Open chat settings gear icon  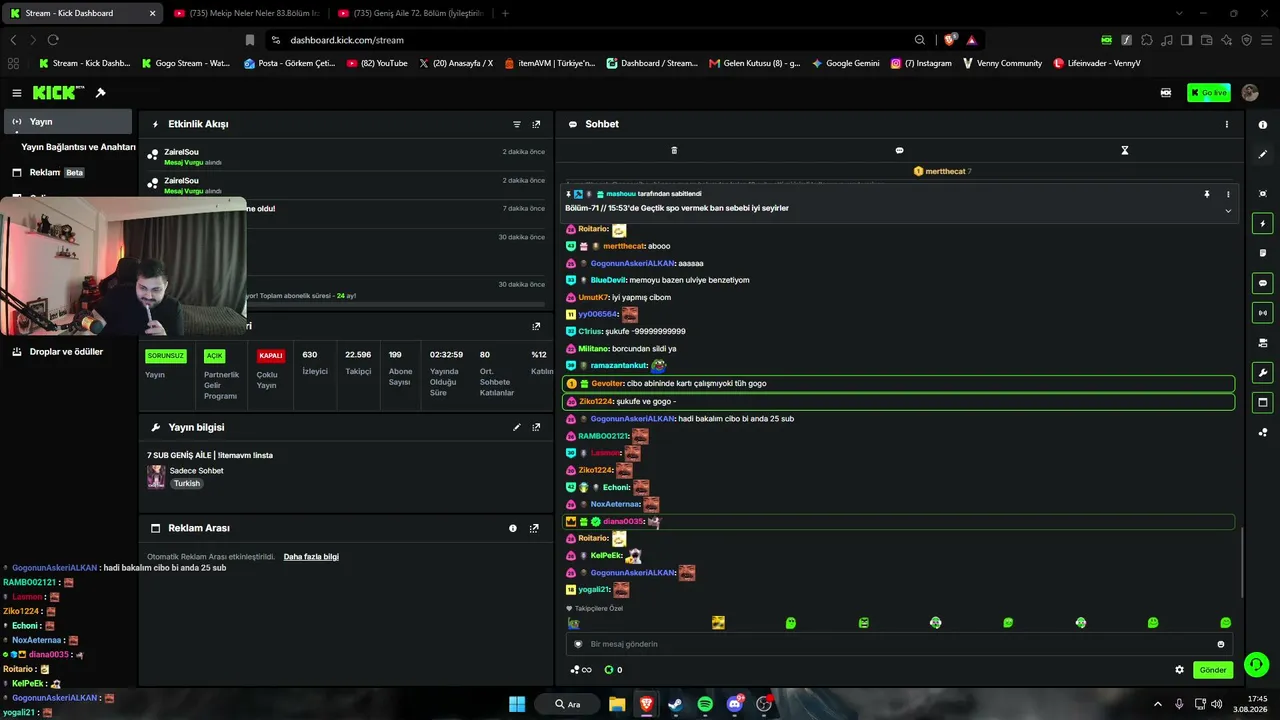(1179, 670)
